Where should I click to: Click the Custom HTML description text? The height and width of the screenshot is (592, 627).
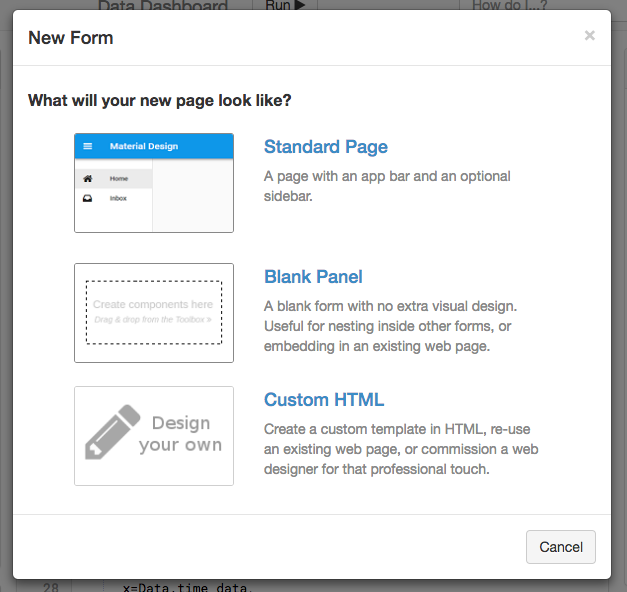point(401,449)
